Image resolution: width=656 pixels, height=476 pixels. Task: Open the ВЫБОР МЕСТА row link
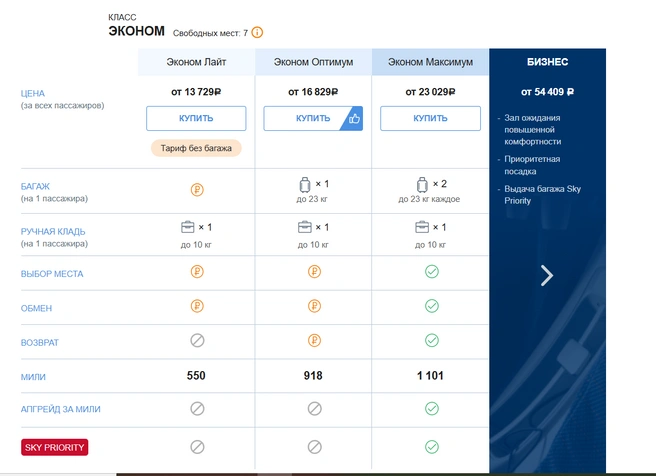tap(52, 274)
